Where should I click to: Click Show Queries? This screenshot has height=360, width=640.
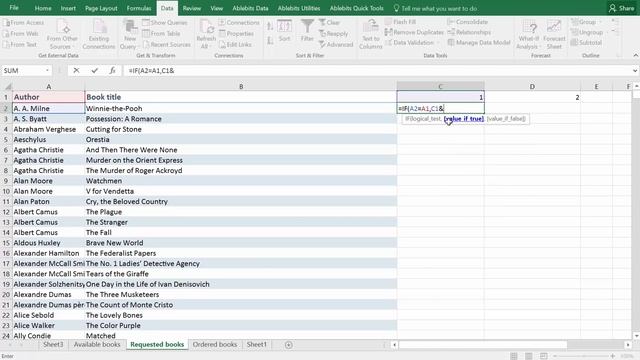(165, 23)
